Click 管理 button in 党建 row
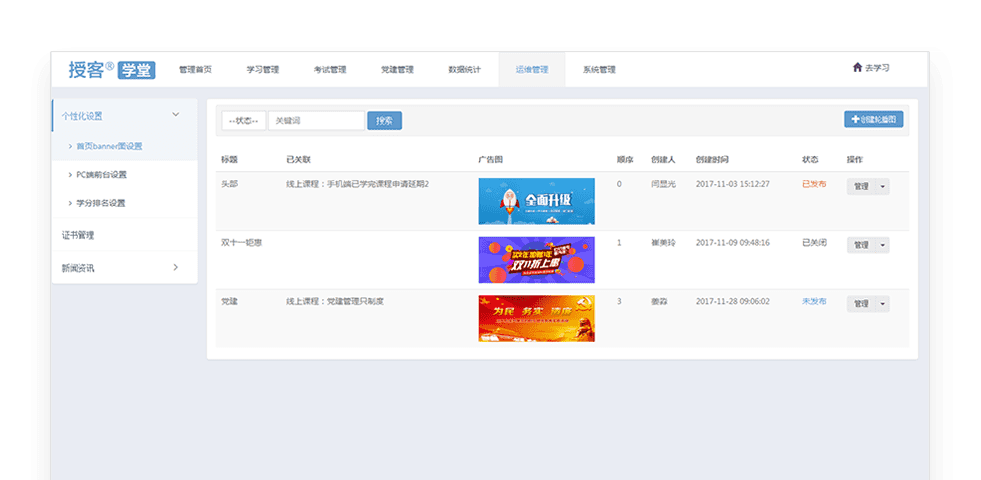 (861, 304)
